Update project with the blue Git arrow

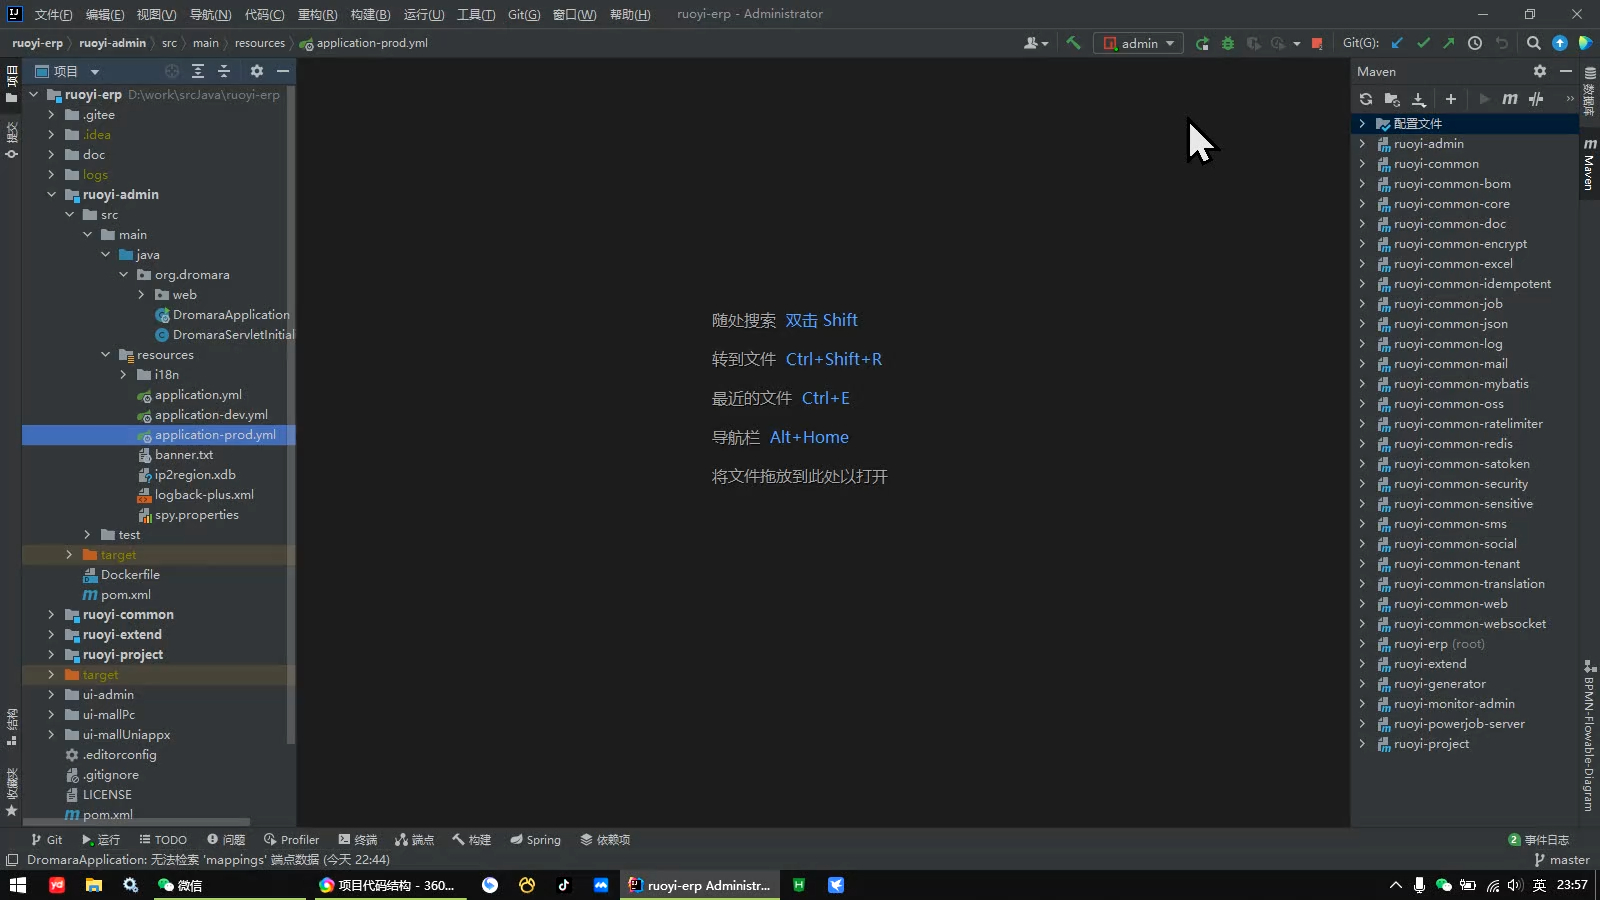click(1397, 43)
